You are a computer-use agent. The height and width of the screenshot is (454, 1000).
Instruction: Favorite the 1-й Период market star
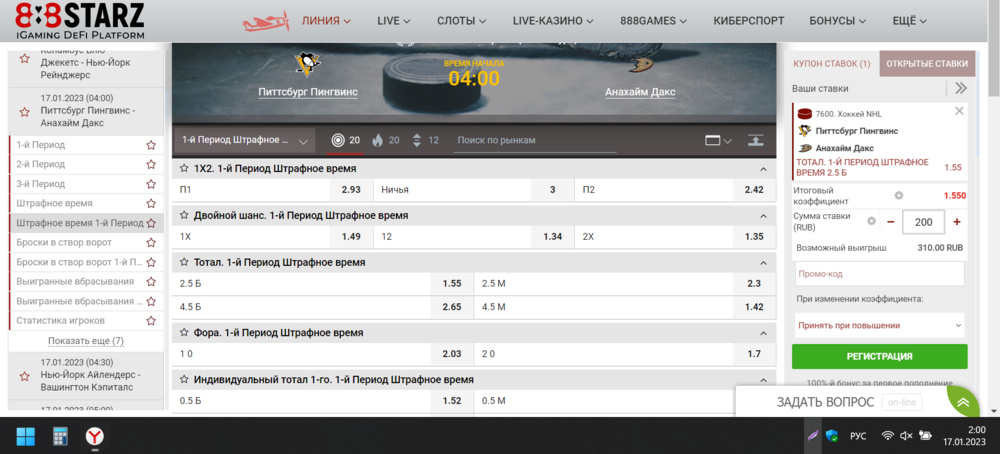click(151, 145)
